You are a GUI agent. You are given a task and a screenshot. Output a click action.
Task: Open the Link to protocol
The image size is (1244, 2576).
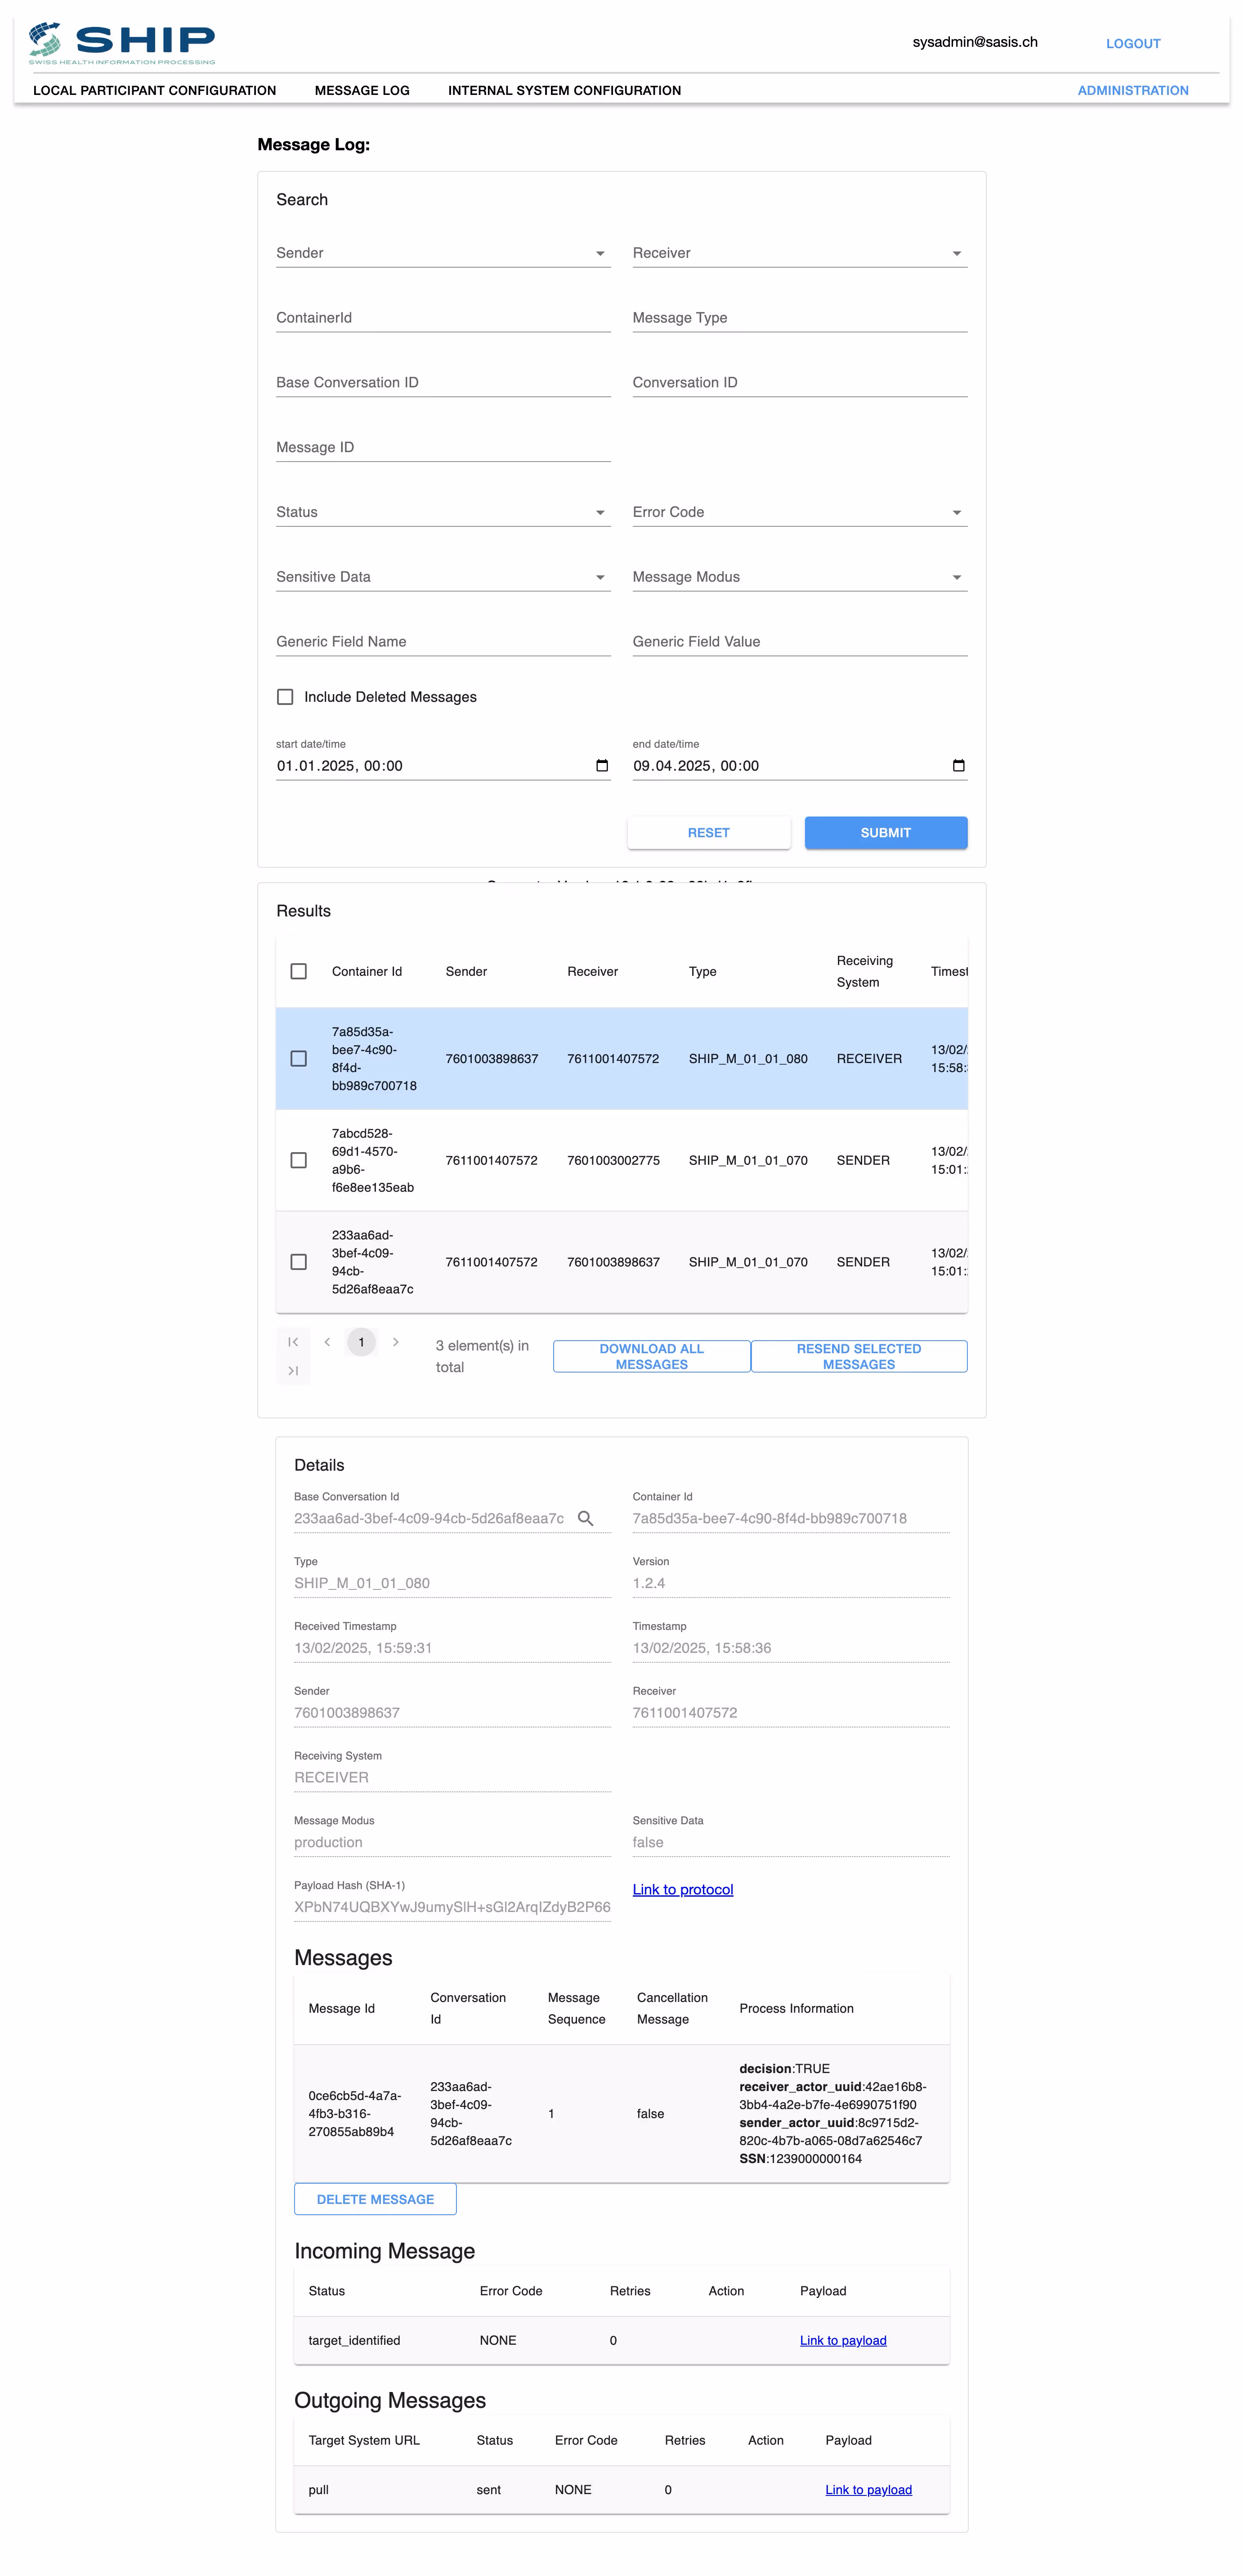pyautogui.click(x=683, y=1889)
